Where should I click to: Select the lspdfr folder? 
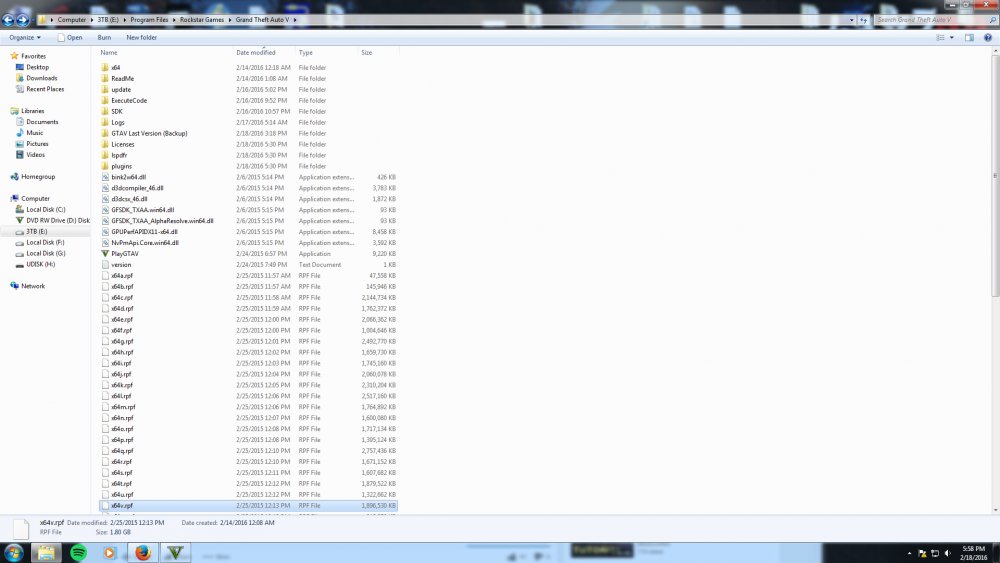[x=119, y=155]
